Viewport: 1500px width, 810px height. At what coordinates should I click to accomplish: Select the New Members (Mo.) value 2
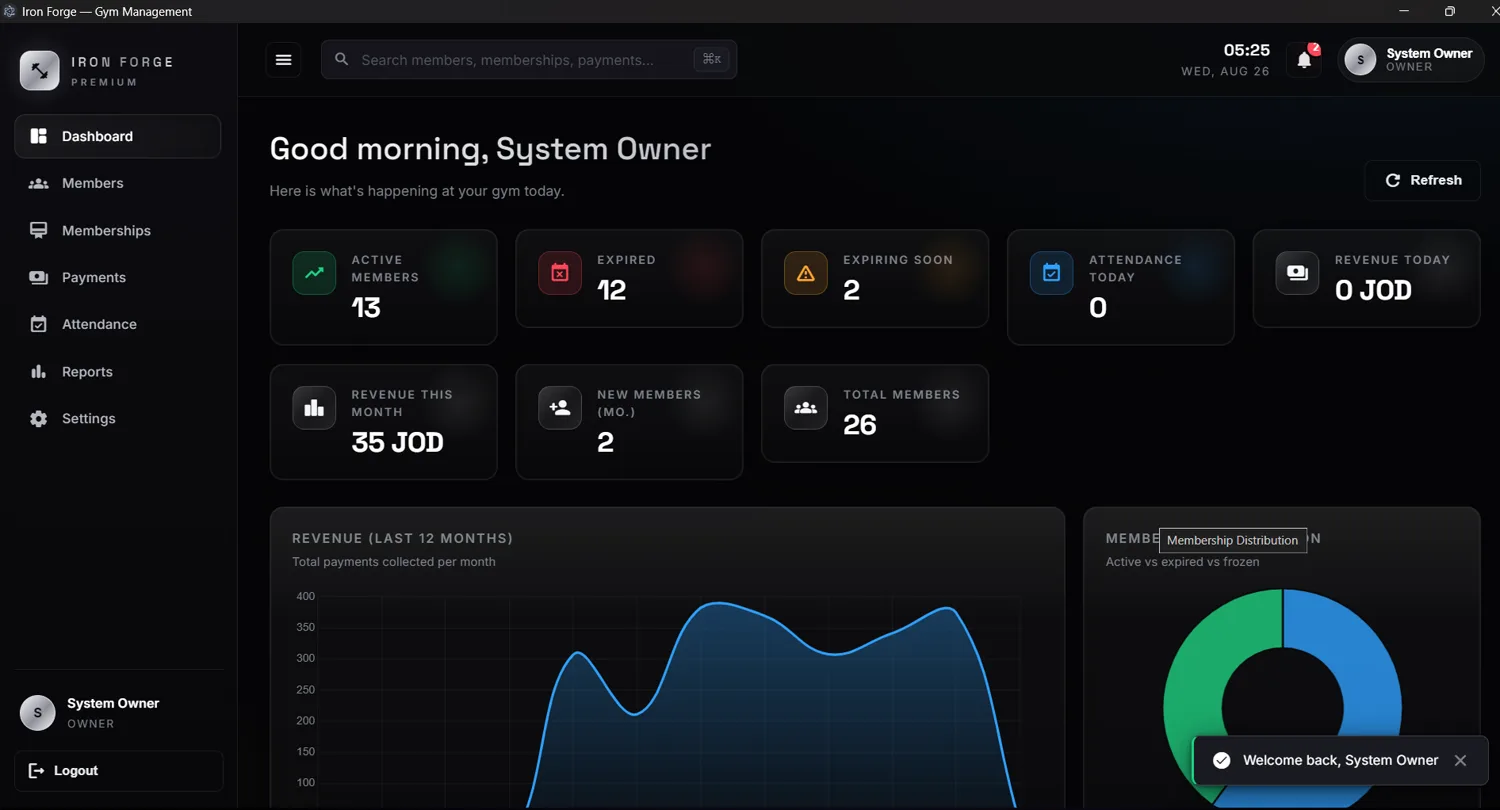605,443
